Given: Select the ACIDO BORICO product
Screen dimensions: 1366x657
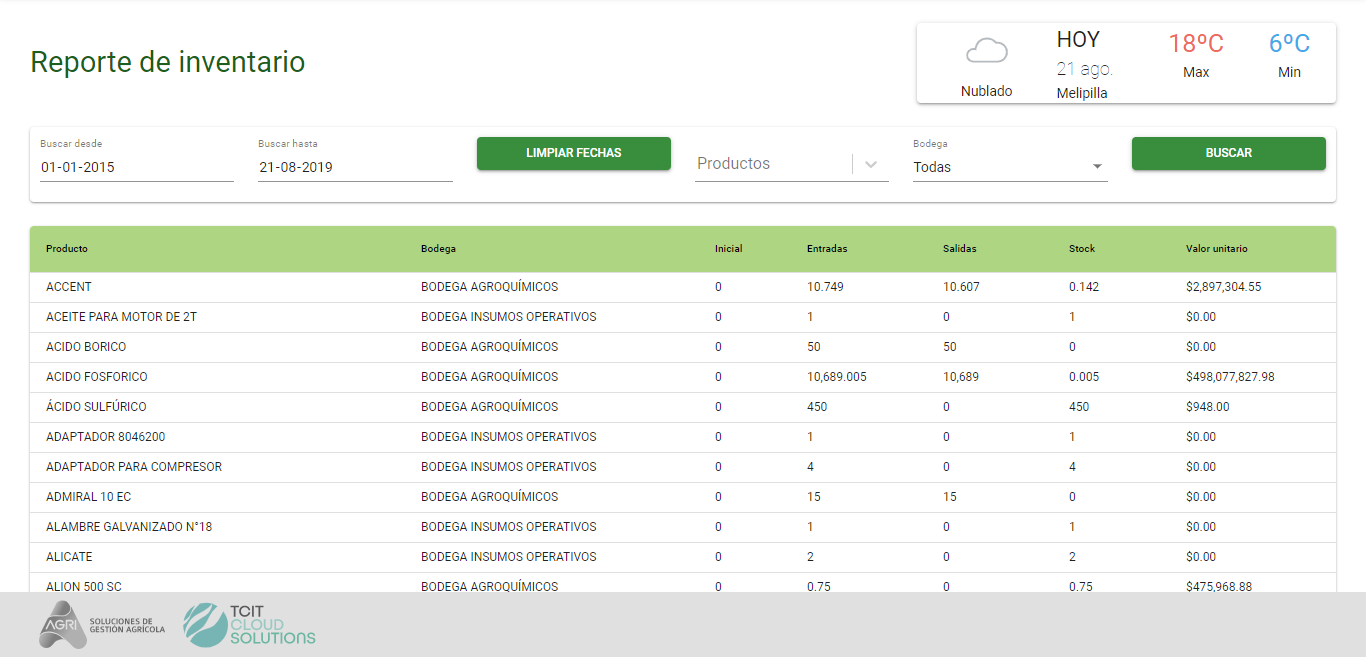Looking at the screenshot, I should point(86,347).
